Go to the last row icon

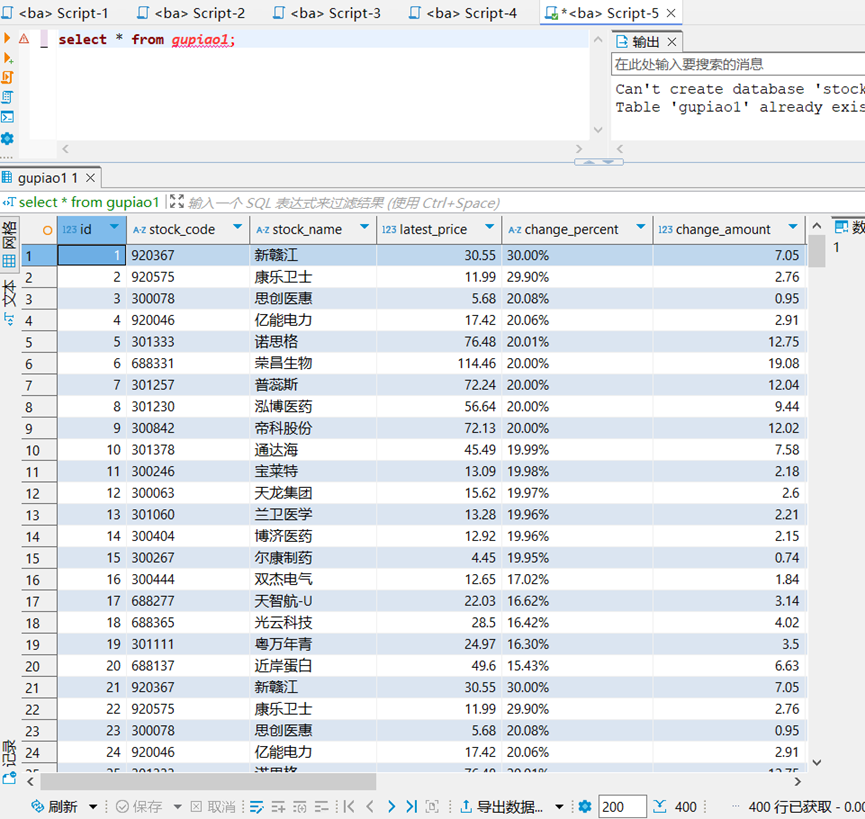412,807
